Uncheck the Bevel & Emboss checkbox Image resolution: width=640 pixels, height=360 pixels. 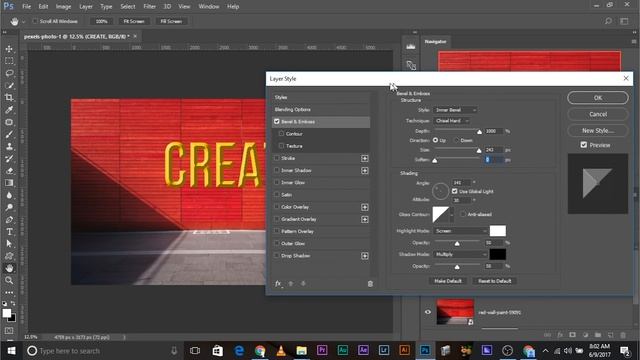tap(277, 122)
